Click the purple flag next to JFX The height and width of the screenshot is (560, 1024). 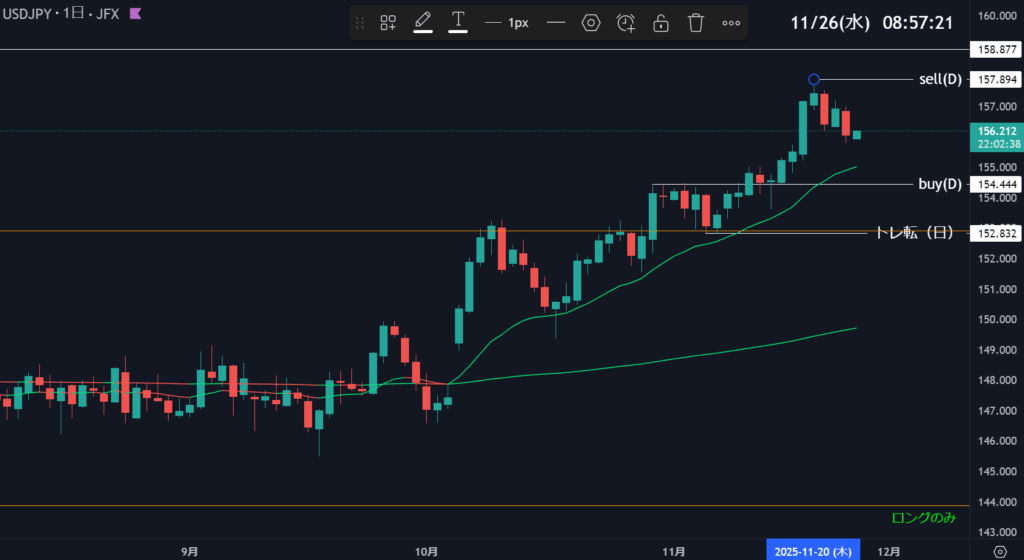click(135, 14)
